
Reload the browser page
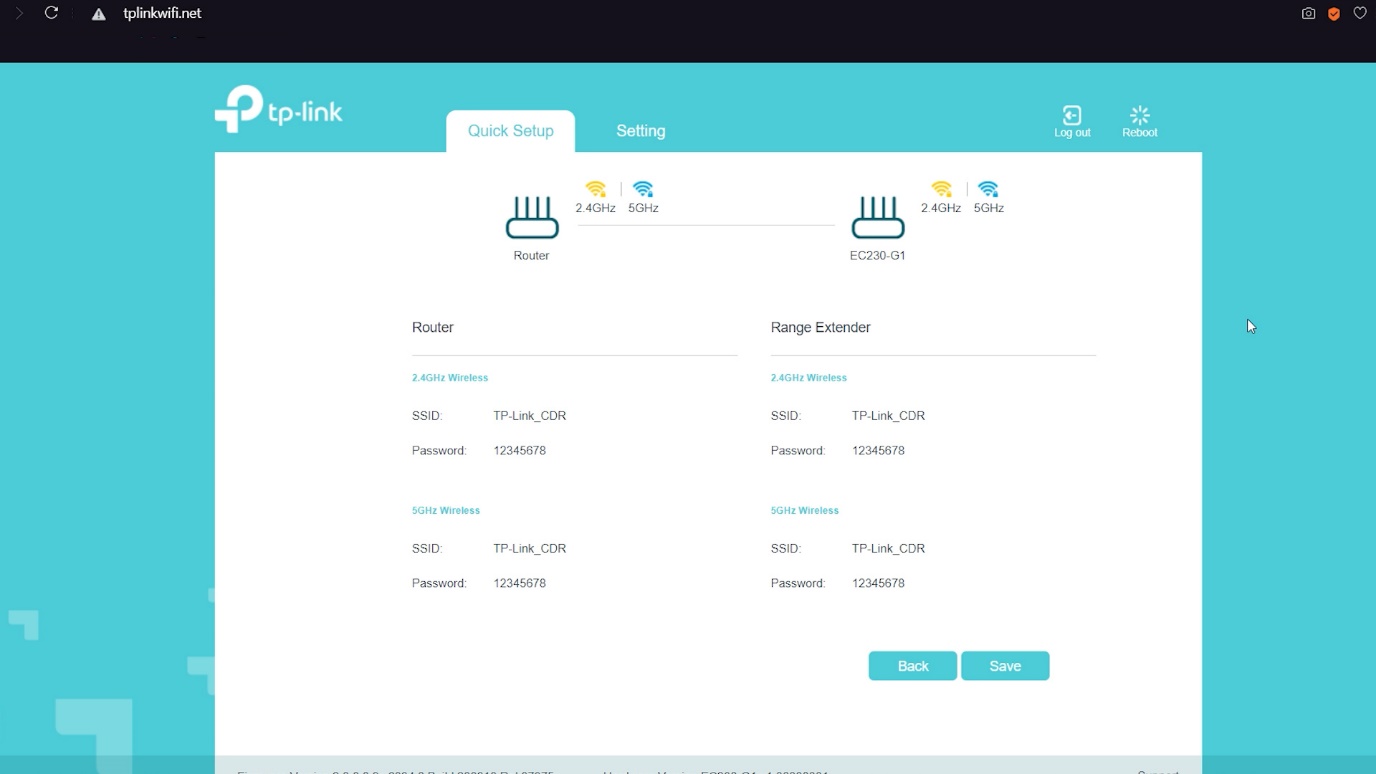tap(51, 13)
